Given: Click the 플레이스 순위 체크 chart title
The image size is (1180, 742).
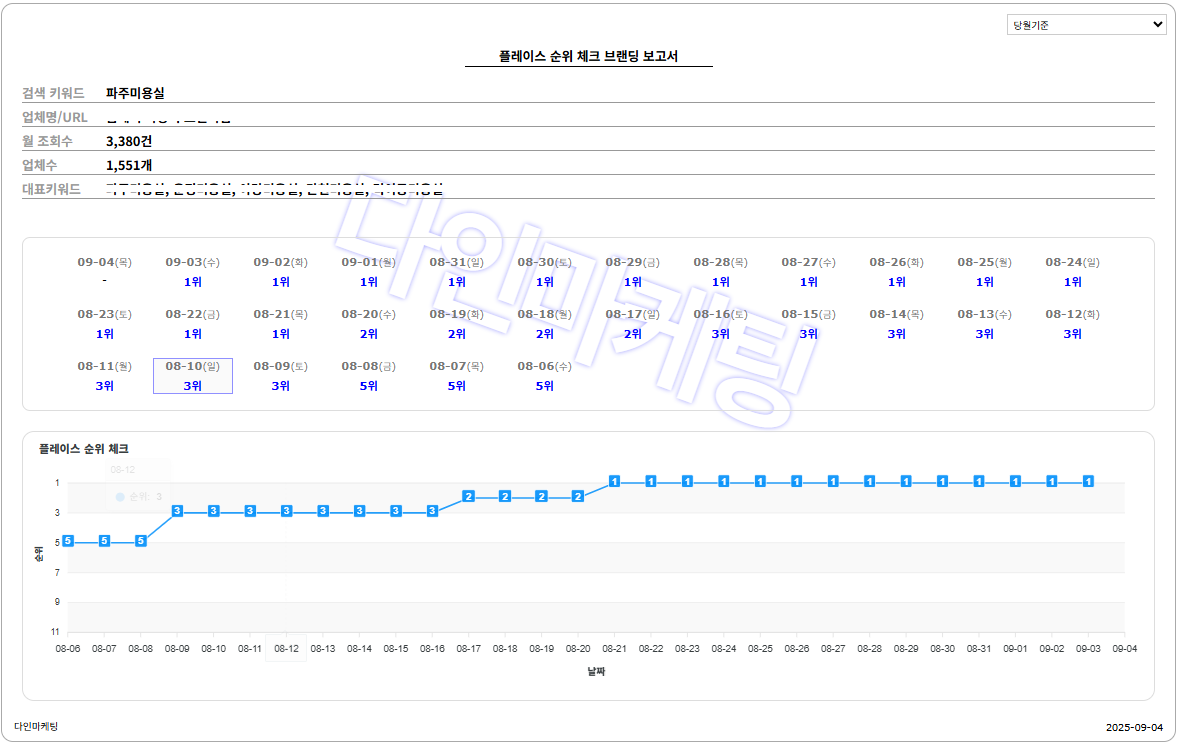Looking at the screenshot, I should click(84, 449).
